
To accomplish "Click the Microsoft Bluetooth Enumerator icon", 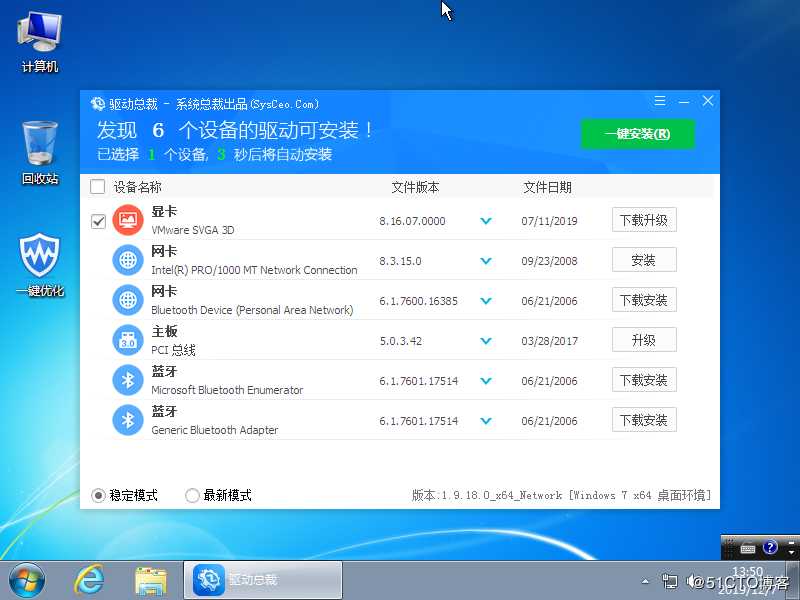I will 128,380.
